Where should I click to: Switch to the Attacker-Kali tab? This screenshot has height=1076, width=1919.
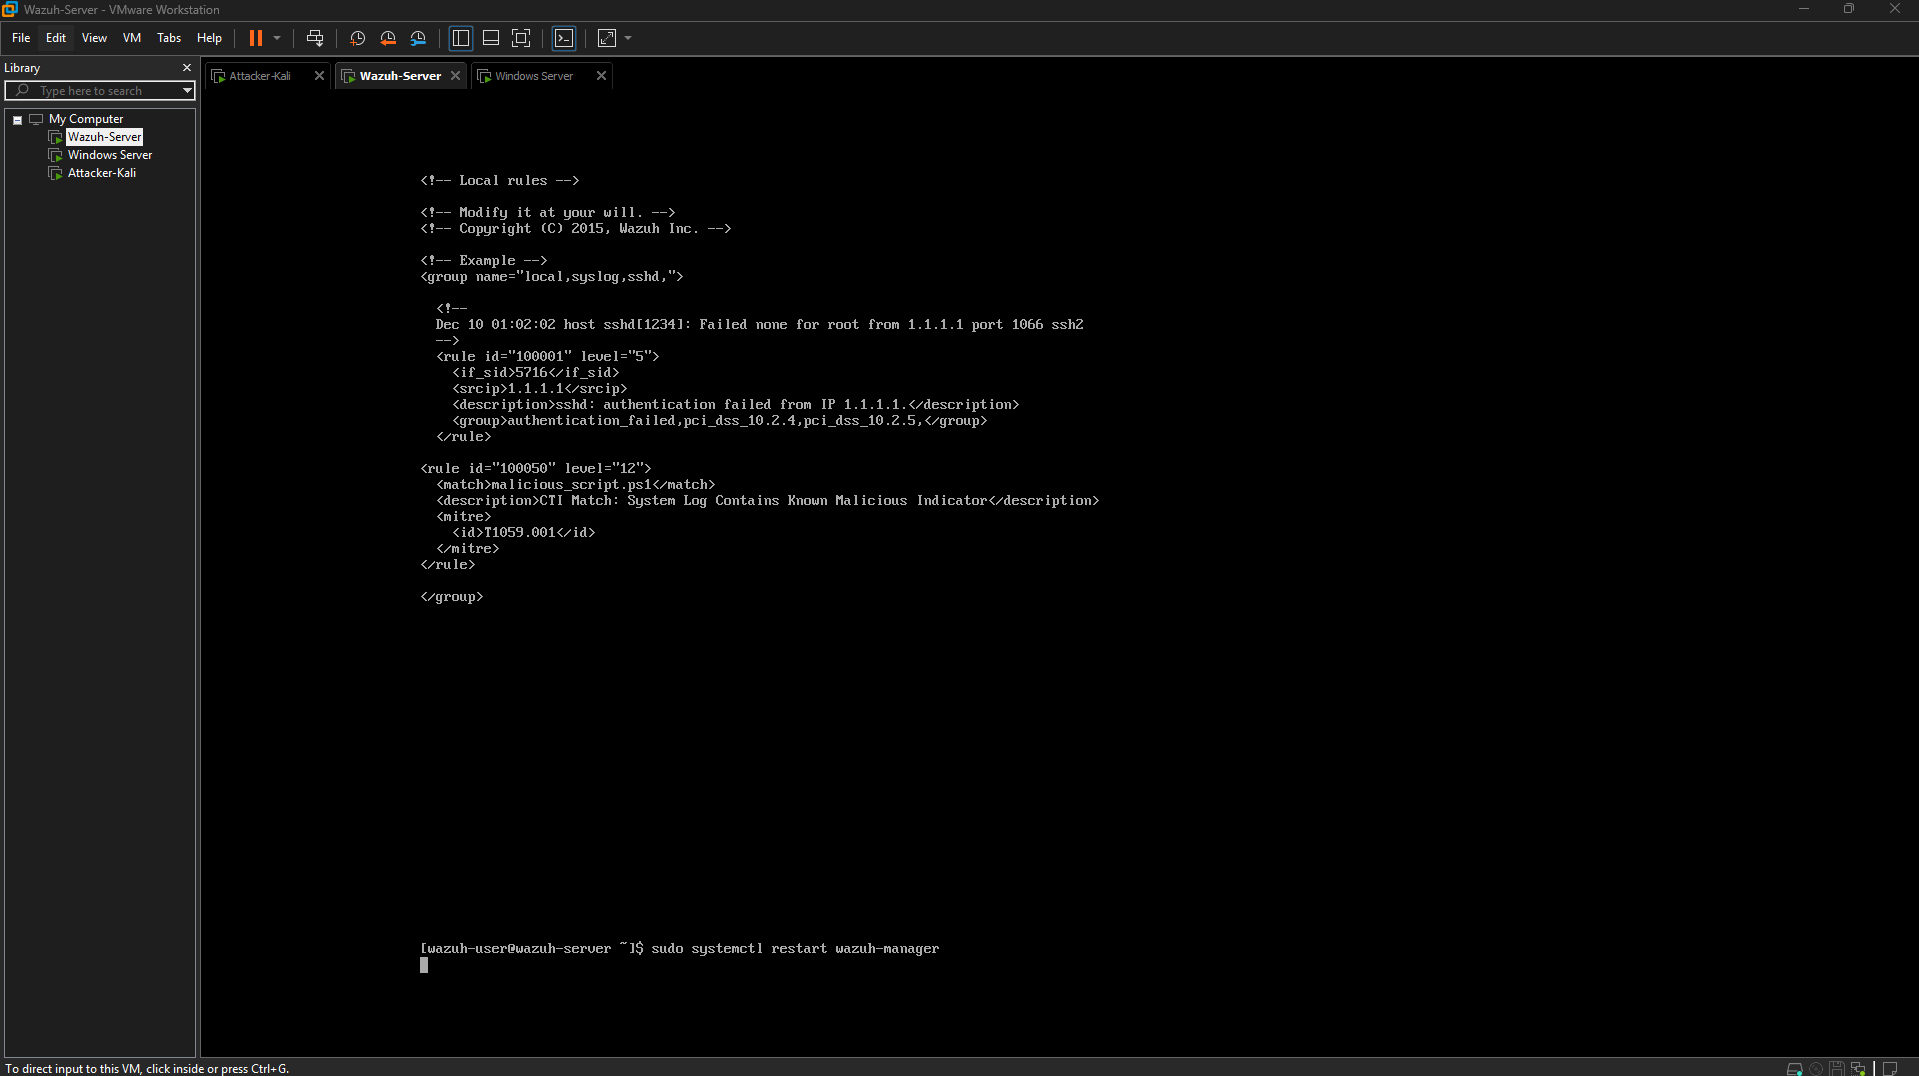click(260, 76)
